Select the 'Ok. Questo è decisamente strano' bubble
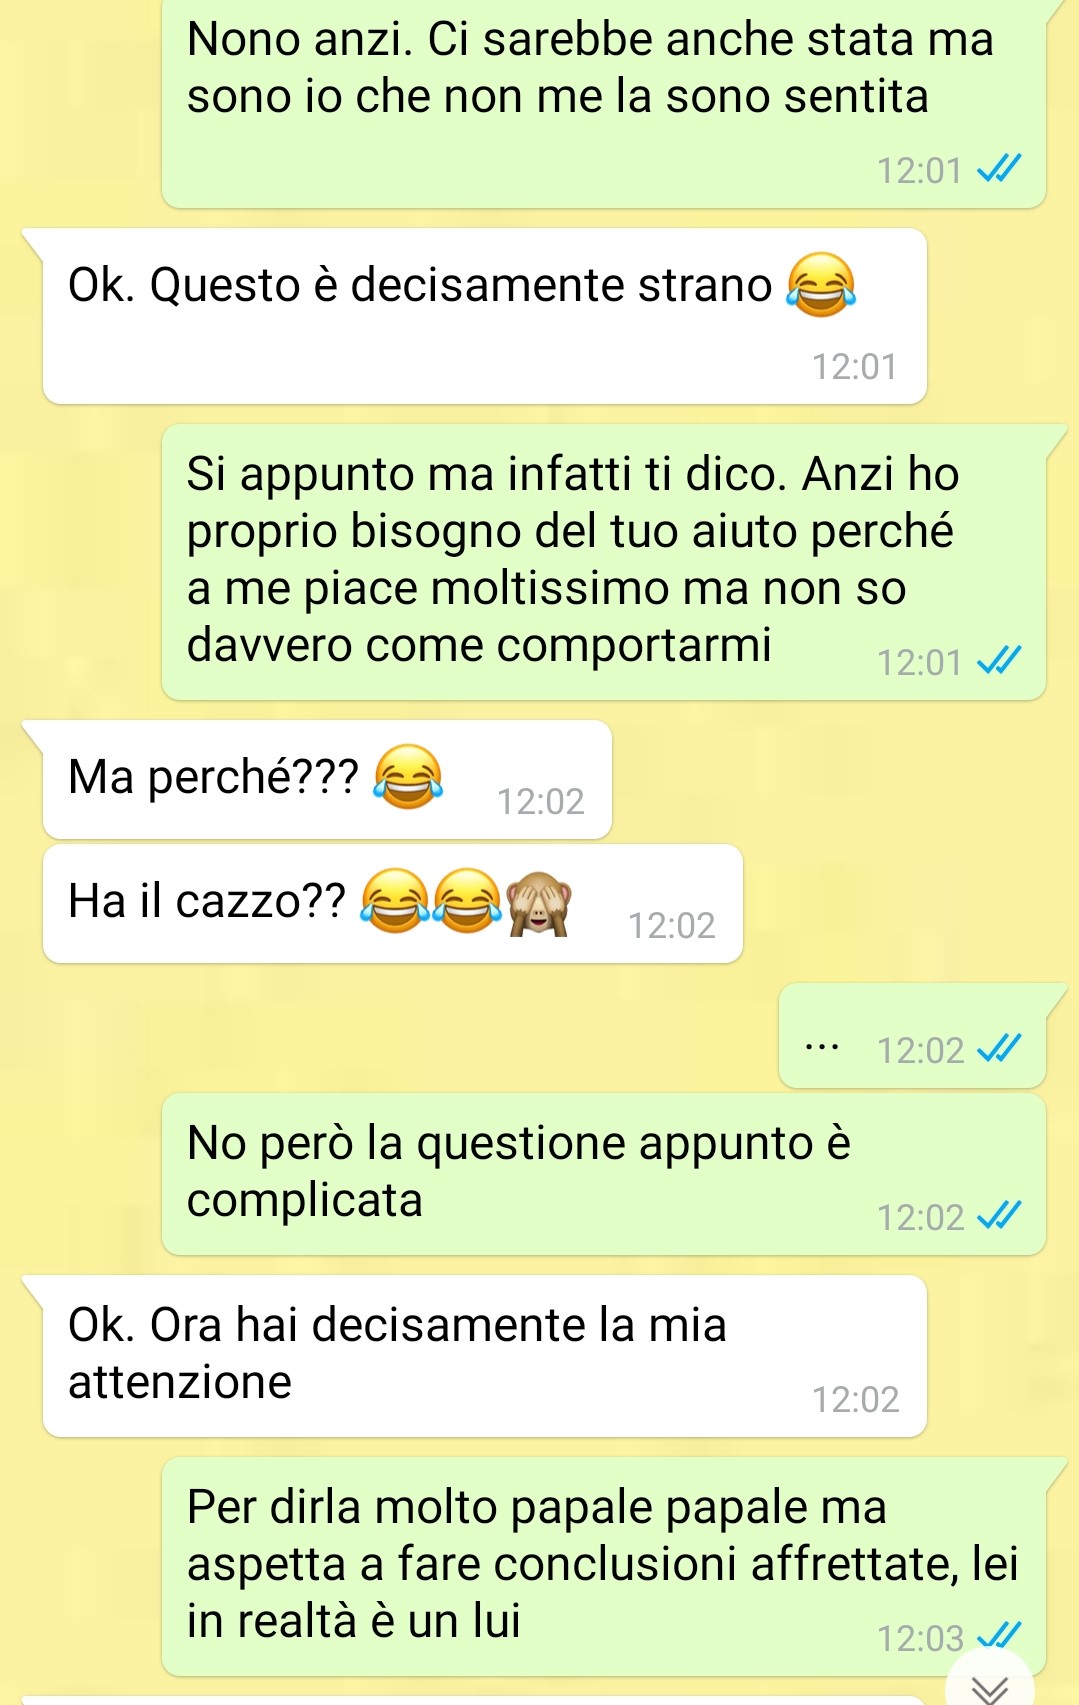The height and width of the screenshot is (1705, 1079). pos(485,316)
